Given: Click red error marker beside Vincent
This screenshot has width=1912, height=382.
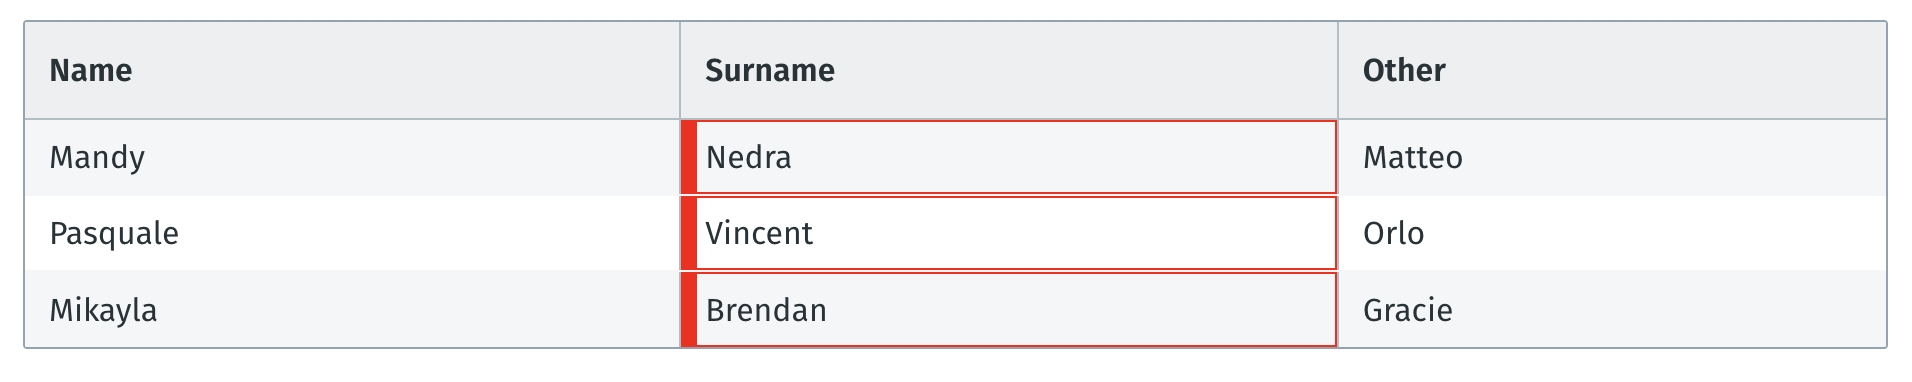Looking at the screenshot, I should click(x=689, y=233).
